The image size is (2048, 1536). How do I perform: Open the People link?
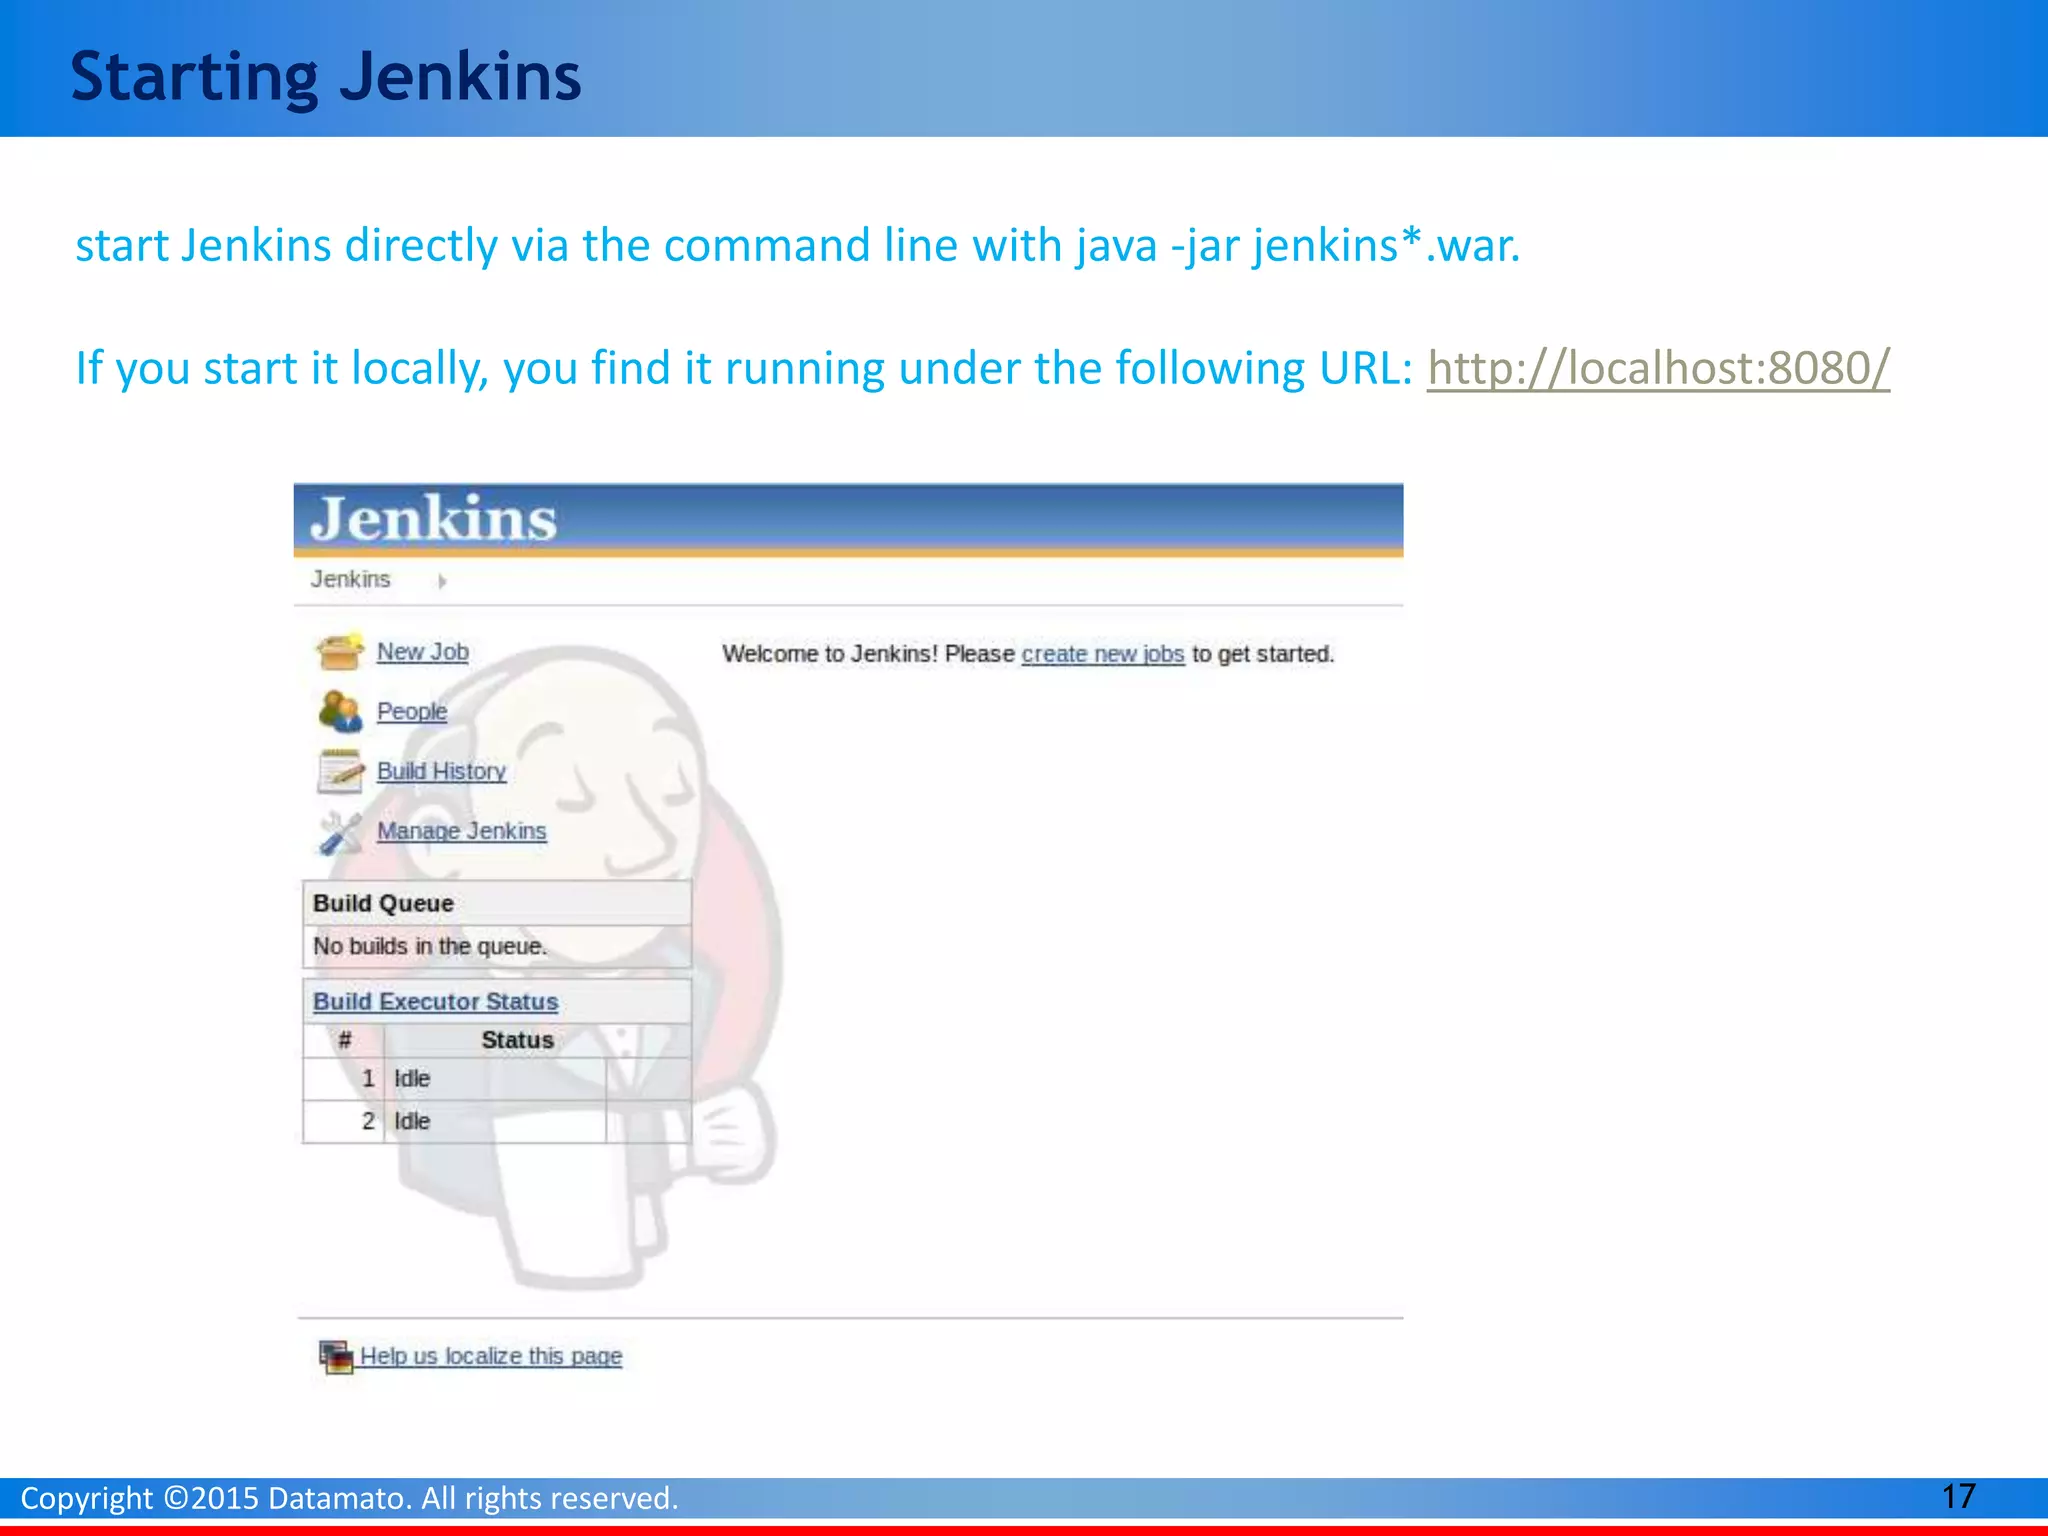tap(412, 711)
